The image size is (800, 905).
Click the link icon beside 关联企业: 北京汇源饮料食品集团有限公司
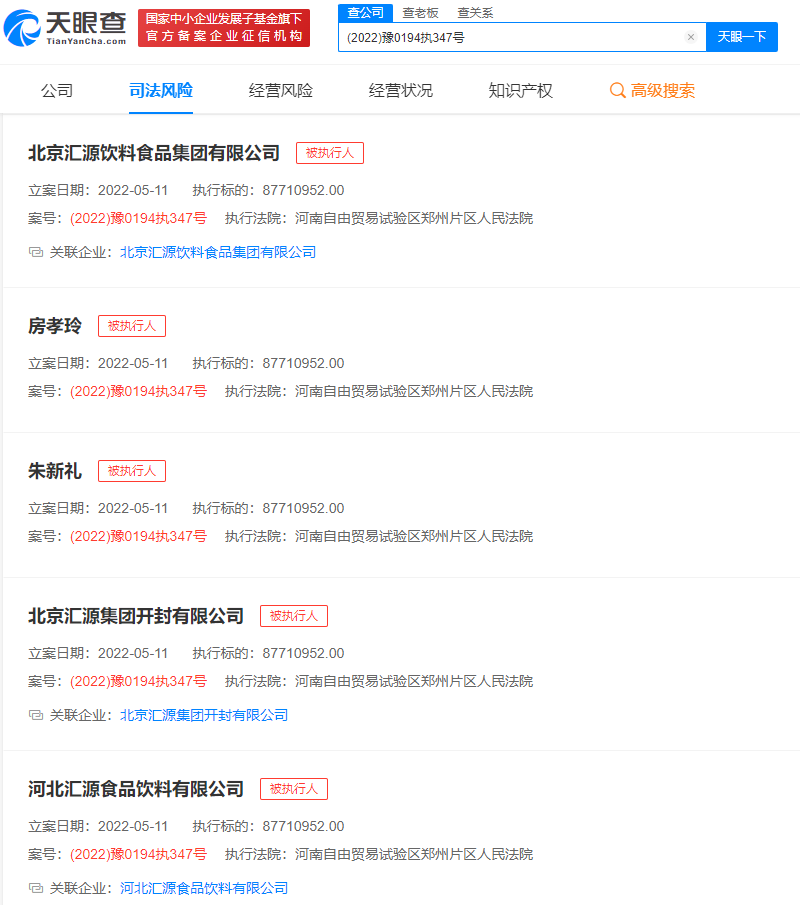36,252
